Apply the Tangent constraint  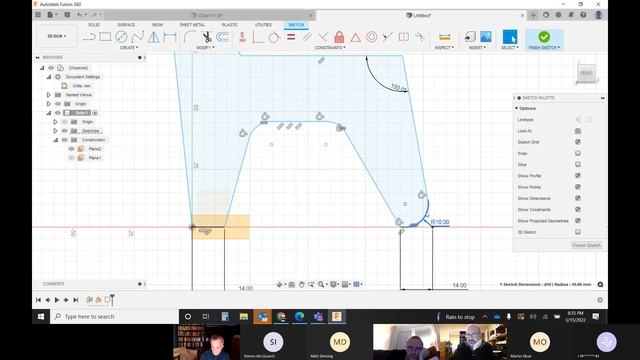click(x=274, y=37)
